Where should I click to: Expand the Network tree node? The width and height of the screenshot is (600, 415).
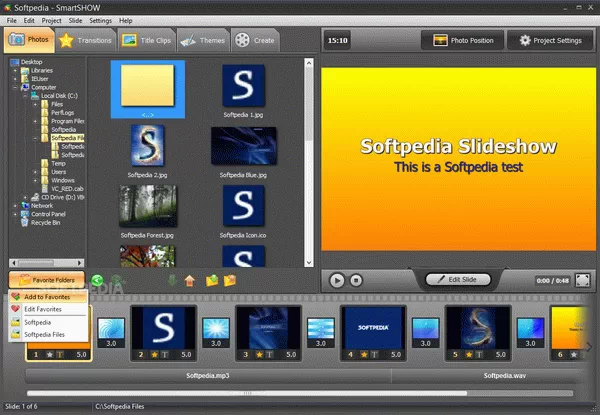[x=15, y=204]
